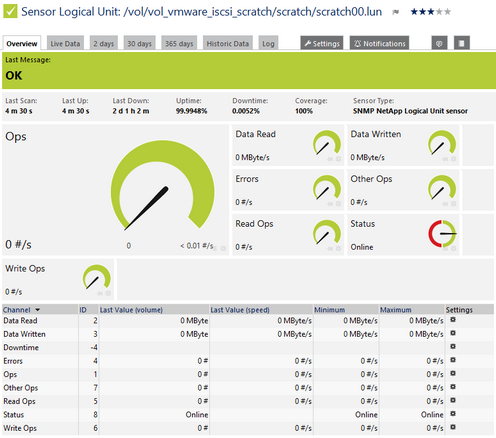Open the 30 days tab
Image resolution: width=496 pixels, height=438 pixels.
point(139,43)
